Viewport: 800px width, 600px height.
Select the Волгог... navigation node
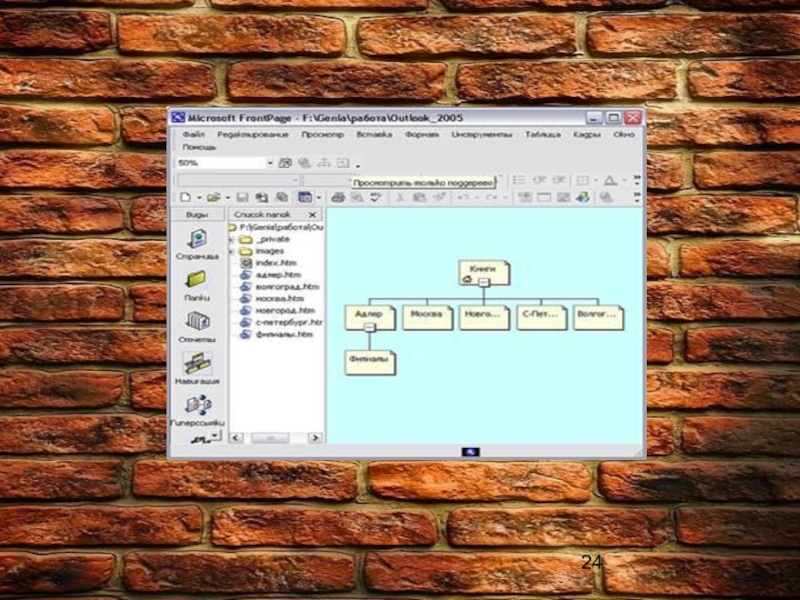(x=598, y=318)
